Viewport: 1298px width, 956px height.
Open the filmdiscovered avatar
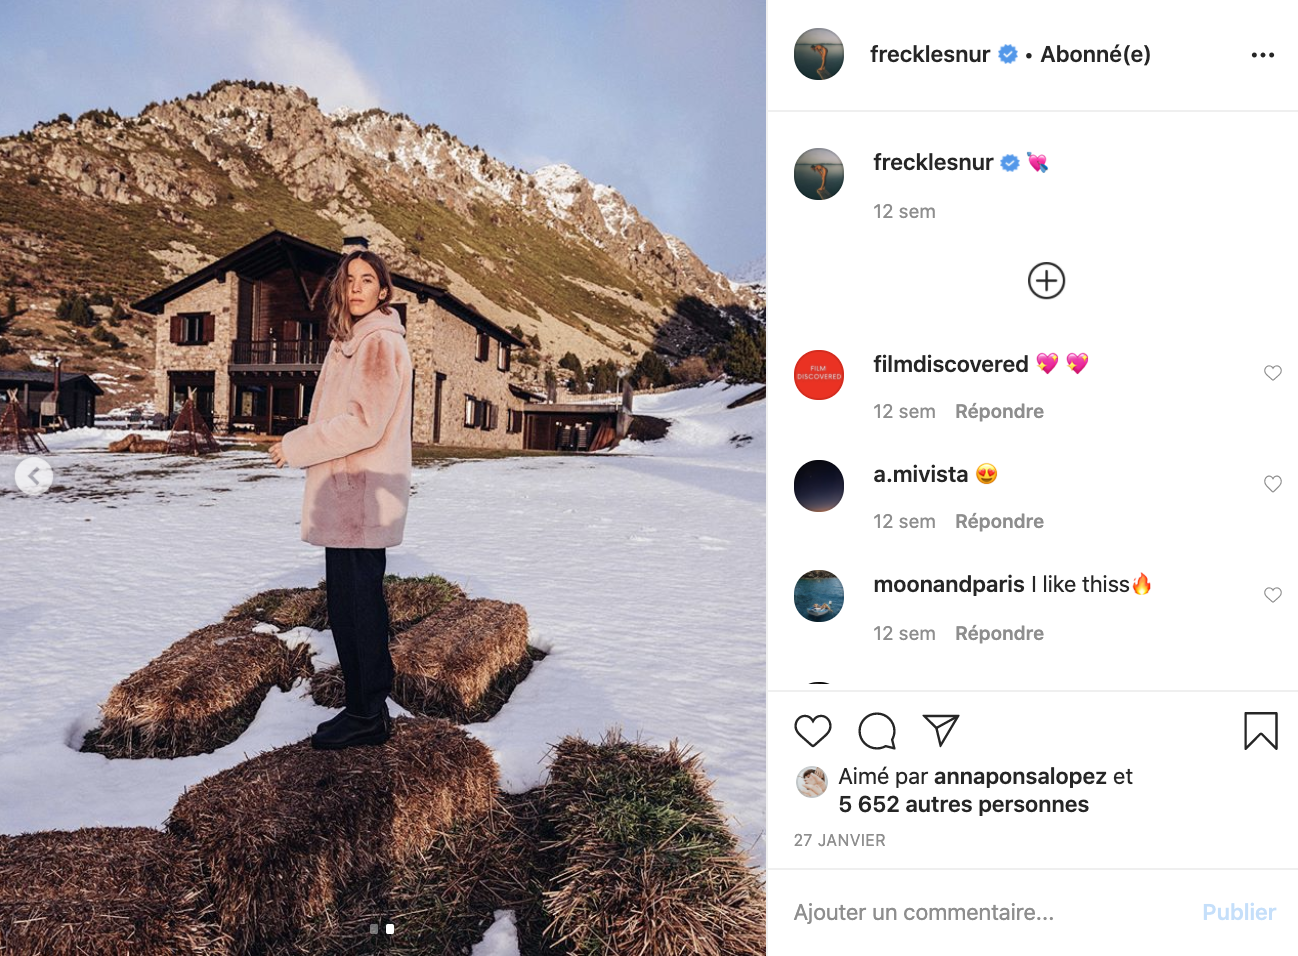click(819, 375)
